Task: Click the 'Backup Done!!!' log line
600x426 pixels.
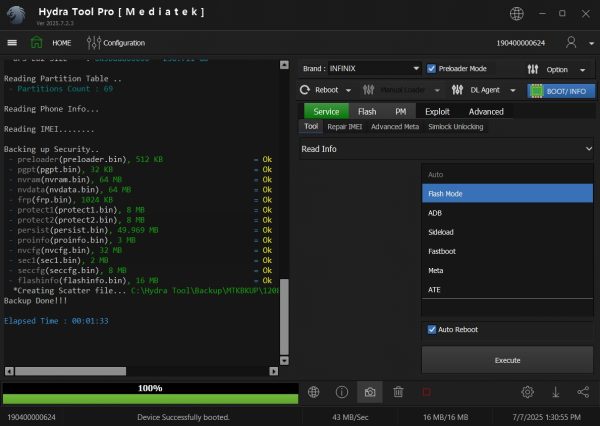Action: tap(36, 301)
